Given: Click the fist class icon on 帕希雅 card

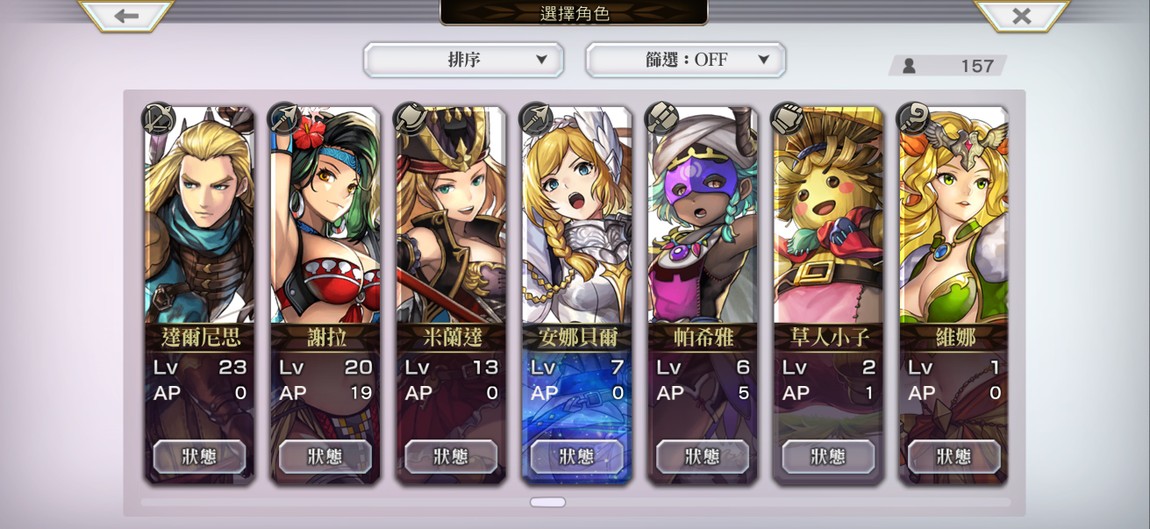Looking at the screenshot, I should (x=661, y=118).
